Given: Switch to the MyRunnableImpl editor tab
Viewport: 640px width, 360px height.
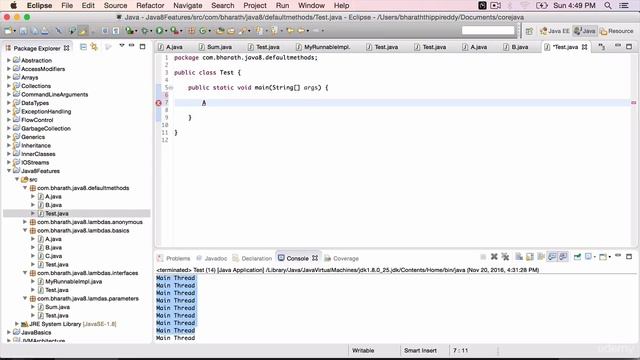Looking at the screenshot, I should click(323, 47).
